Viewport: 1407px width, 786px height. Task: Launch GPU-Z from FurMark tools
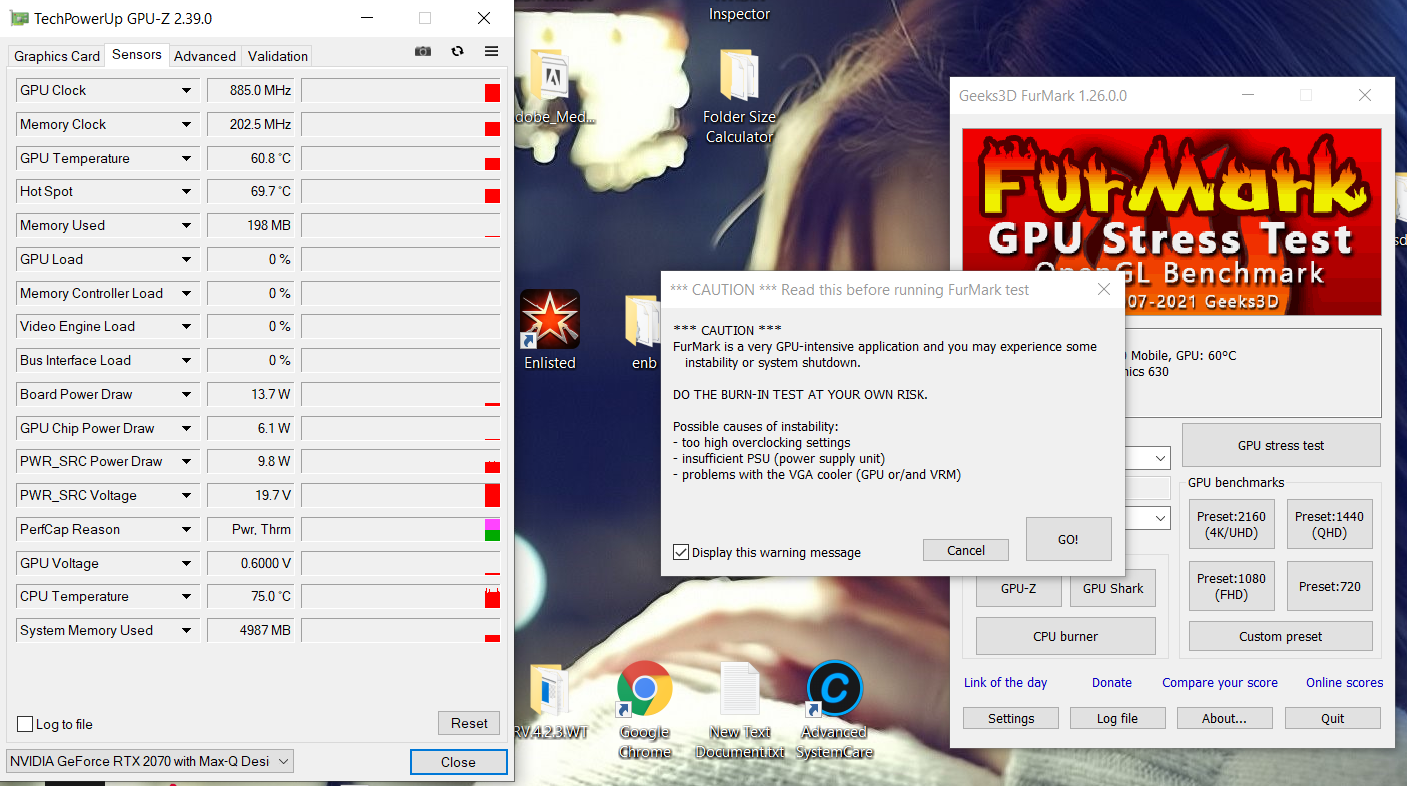pyautogui.click(x=1018, y=589)
